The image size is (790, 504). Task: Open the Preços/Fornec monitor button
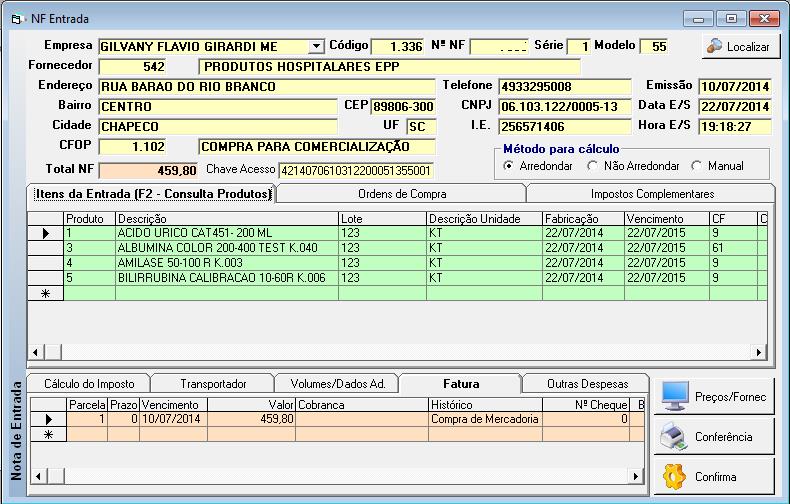coord(713,397)
